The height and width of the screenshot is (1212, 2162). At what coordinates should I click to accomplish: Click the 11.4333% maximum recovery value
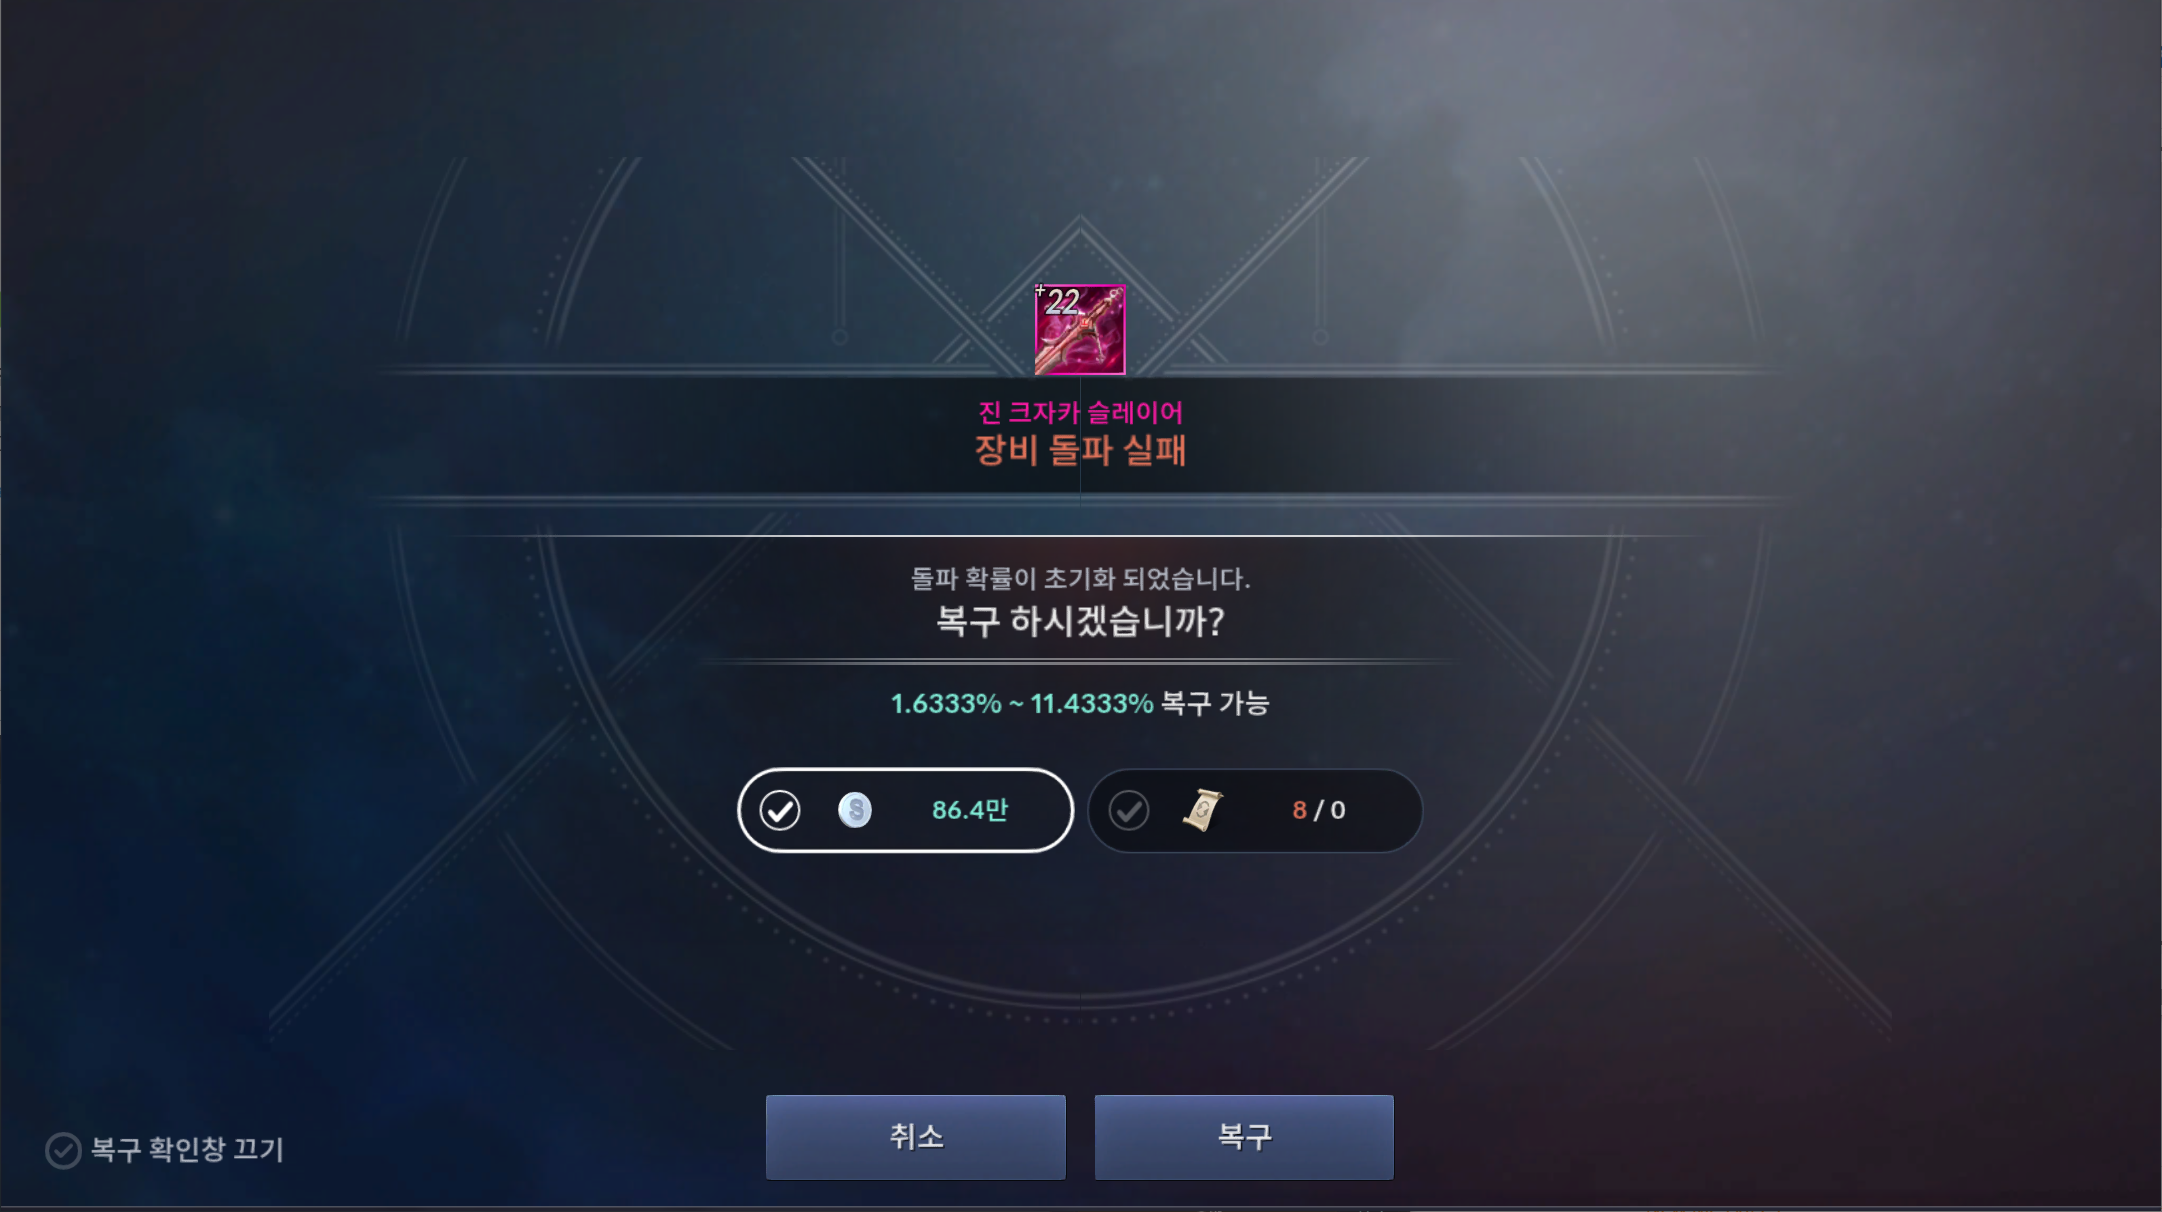click(x=1092, y=704)
